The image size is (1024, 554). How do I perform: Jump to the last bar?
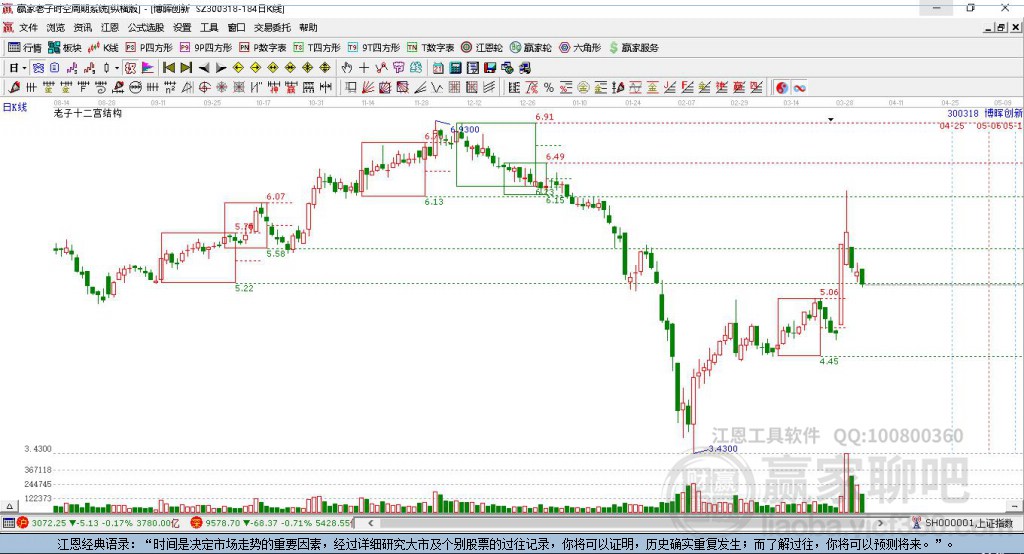[x=186, y=68]
